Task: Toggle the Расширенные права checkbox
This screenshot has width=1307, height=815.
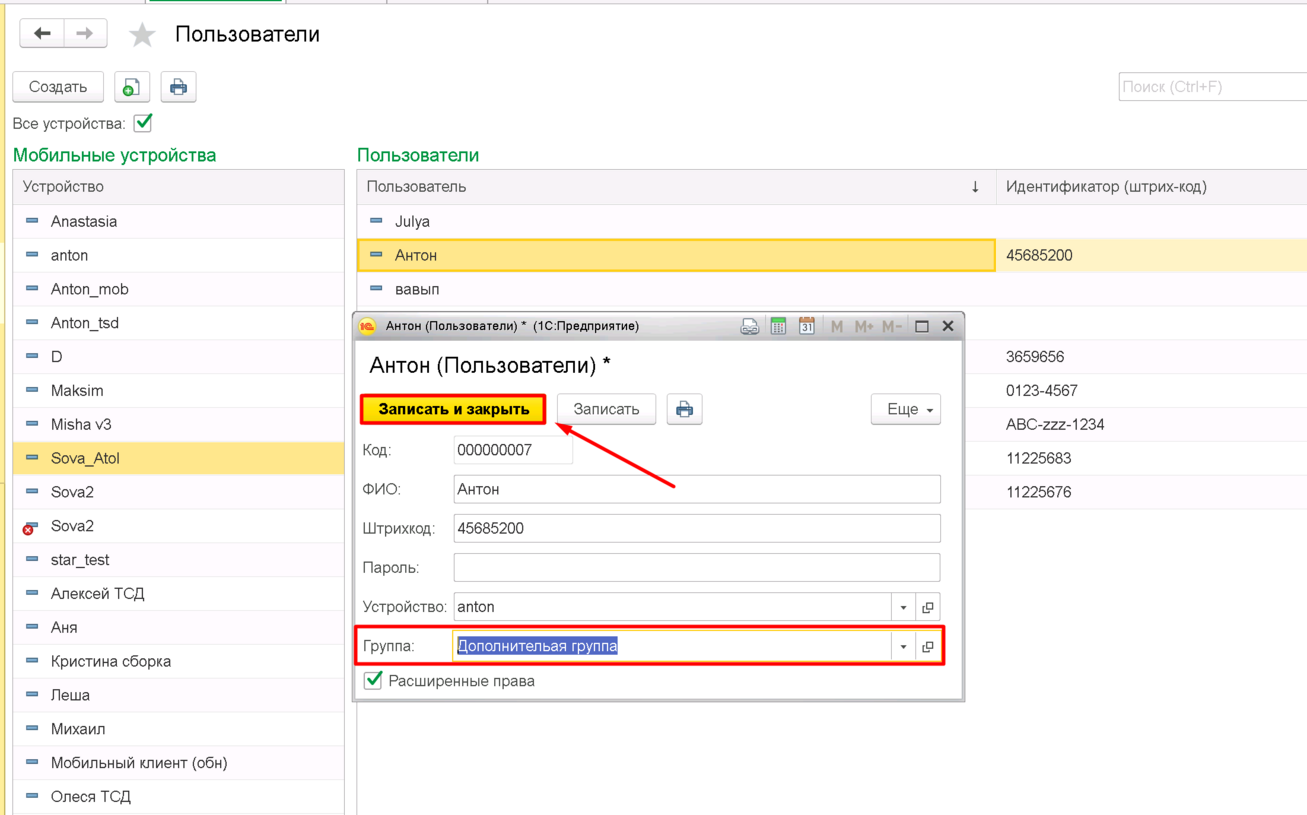Action: coord(373,681)
